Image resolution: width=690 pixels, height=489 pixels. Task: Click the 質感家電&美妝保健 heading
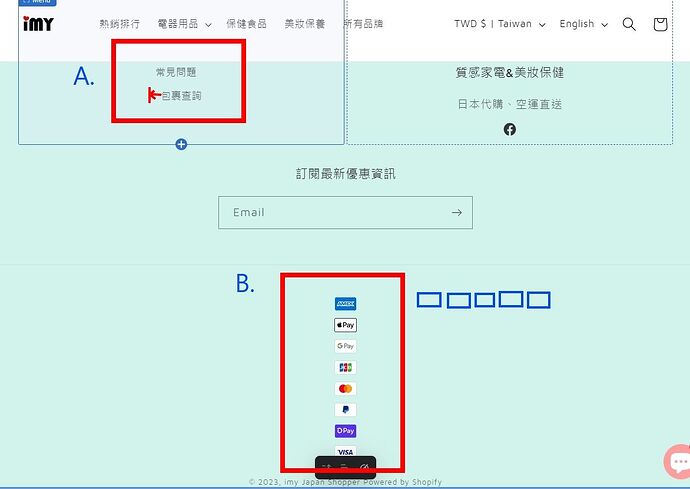coord(510,73)
